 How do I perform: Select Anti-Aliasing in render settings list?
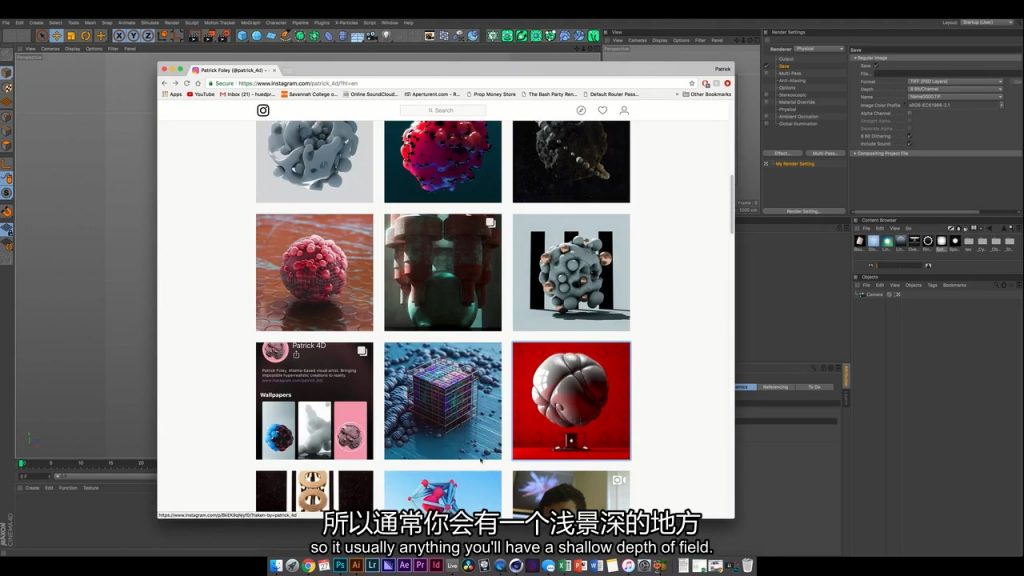(x=792, y=80)
